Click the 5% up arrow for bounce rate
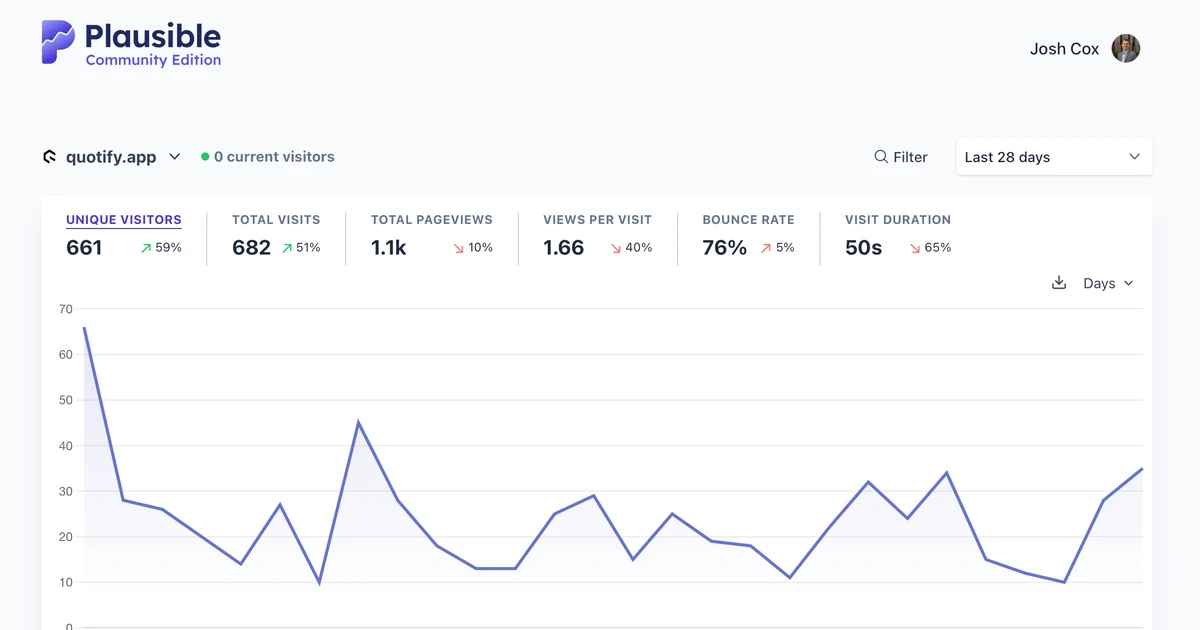The image size is (1200, 630). pos(777,248)
